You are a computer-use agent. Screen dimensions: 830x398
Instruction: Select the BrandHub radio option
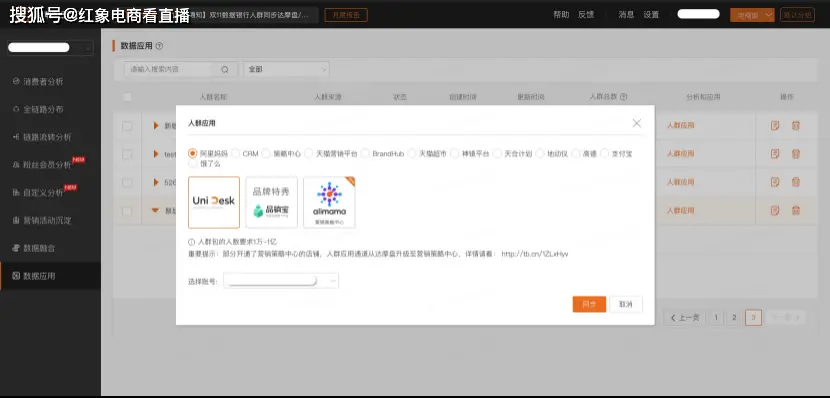coord(365,153)
